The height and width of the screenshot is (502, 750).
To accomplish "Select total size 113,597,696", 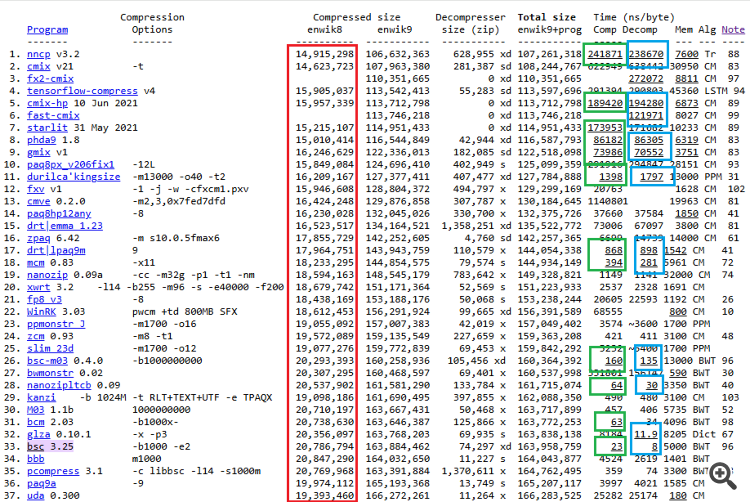I will tap(550, 91).
